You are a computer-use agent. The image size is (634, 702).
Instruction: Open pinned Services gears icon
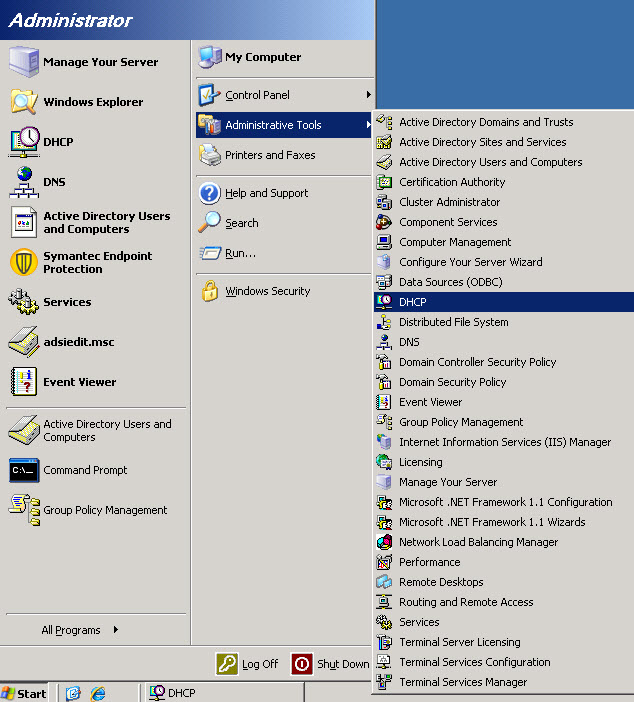(24, 302)
